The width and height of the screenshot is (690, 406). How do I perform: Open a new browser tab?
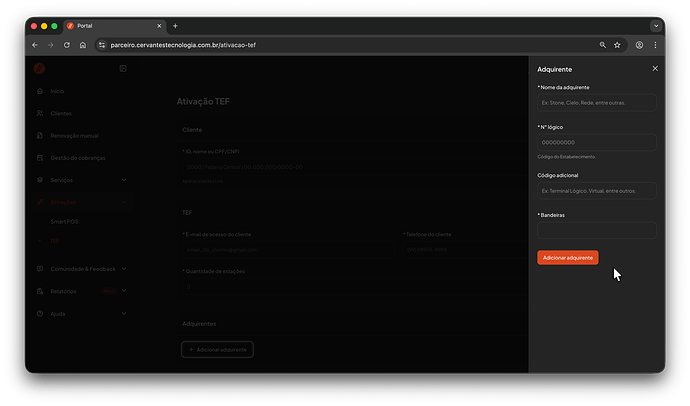coord(175,25)
